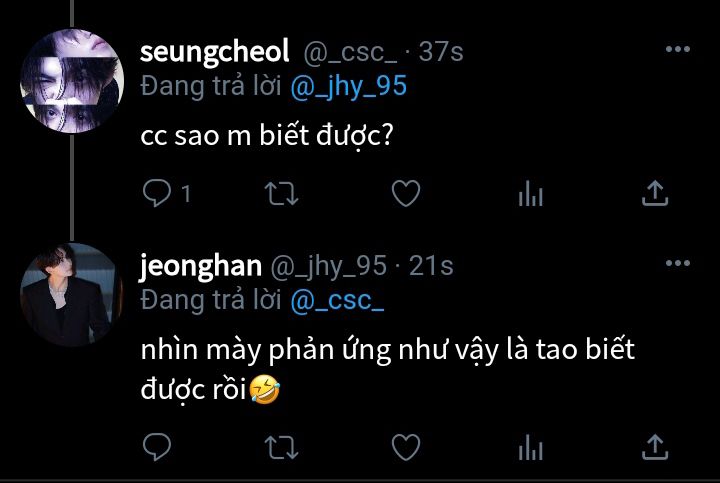This screenshot has height=483, width=720.
Task: Retweet jeonghan's tweet
Action: [x=281, y=447]
